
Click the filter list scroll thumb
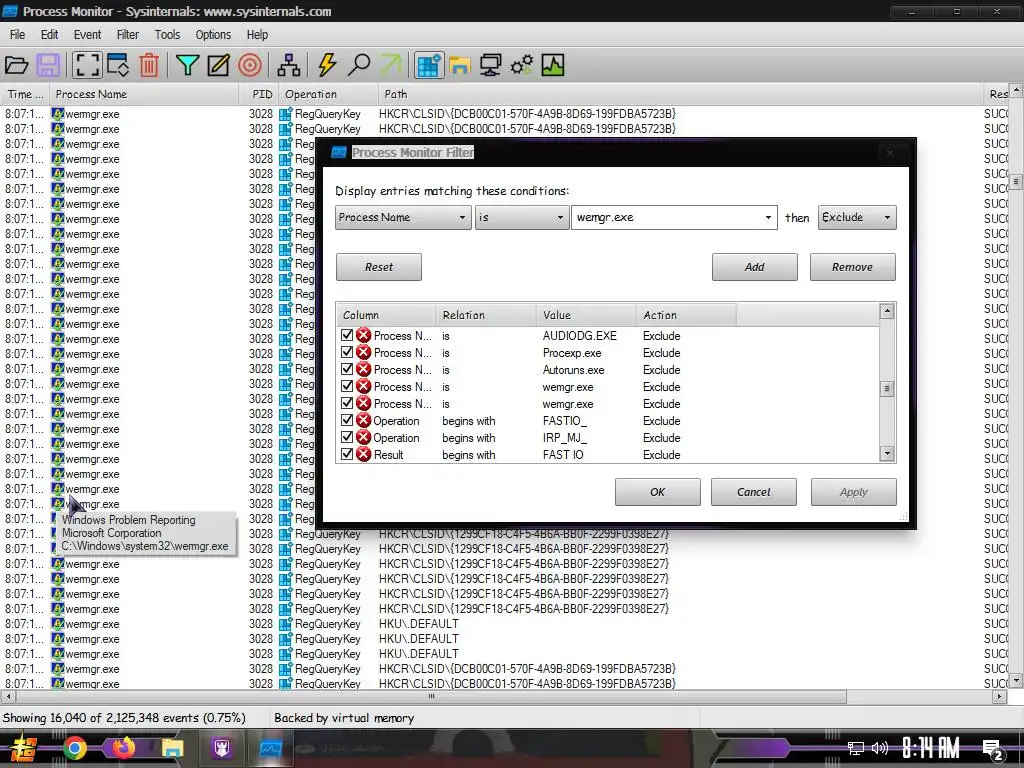(887, 389)
